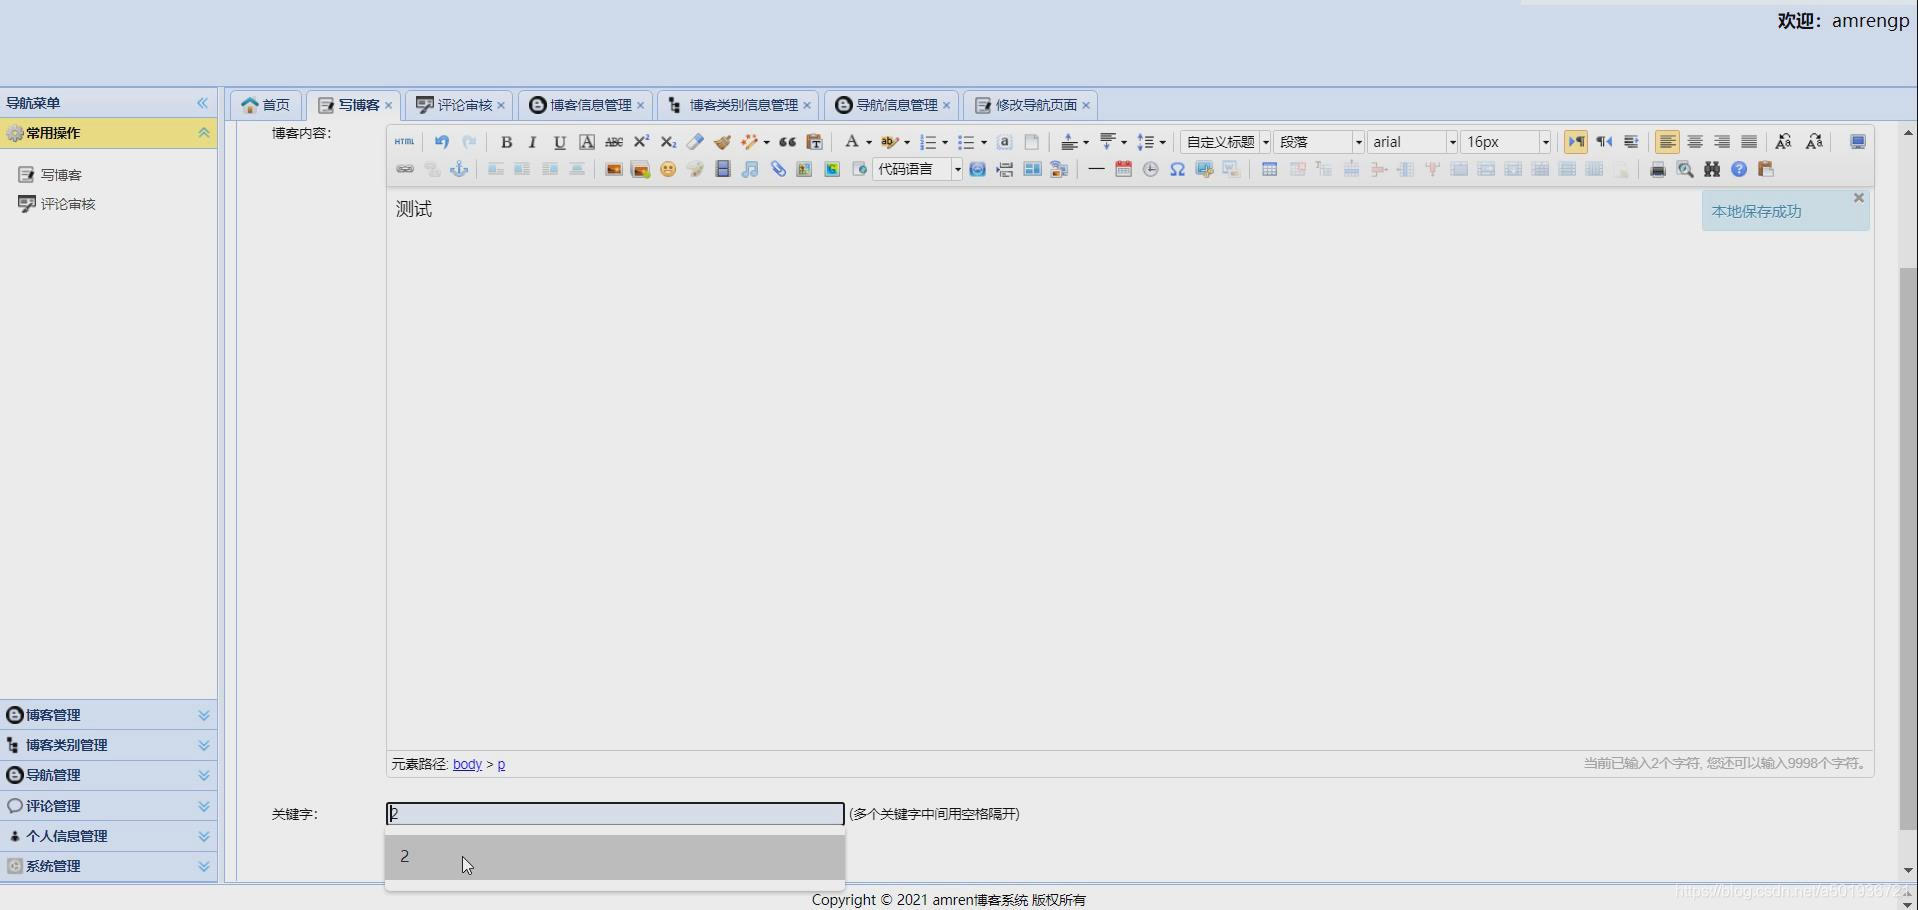Click the format painter brush icon
This screenshot has height=910, width=1918.
click(x=722, y=142)
